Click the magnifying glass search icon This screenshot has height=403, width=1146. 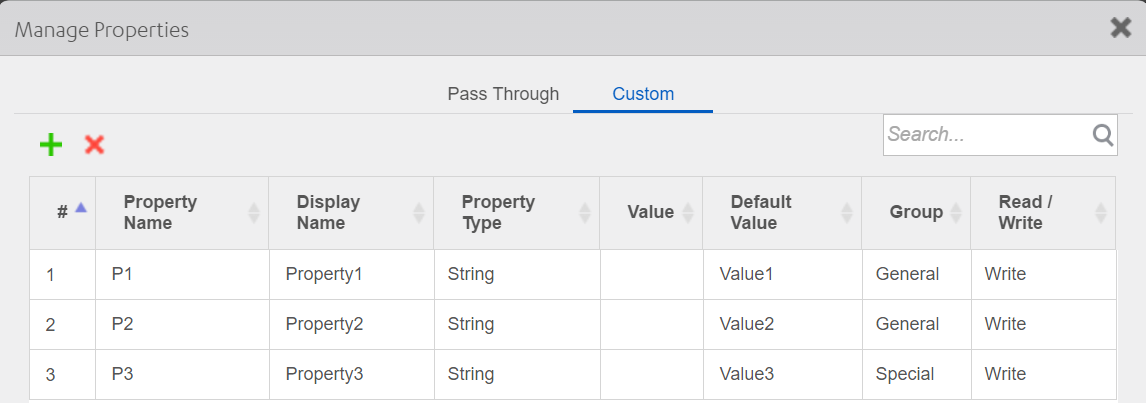point(1102,135)
